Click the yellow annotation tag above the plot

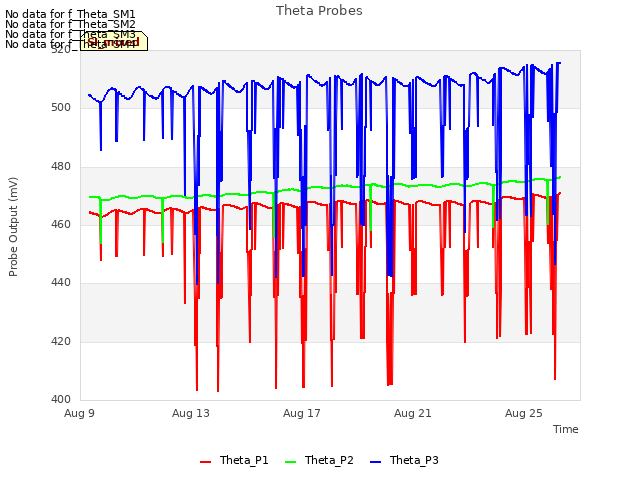[x=114, y=41]
